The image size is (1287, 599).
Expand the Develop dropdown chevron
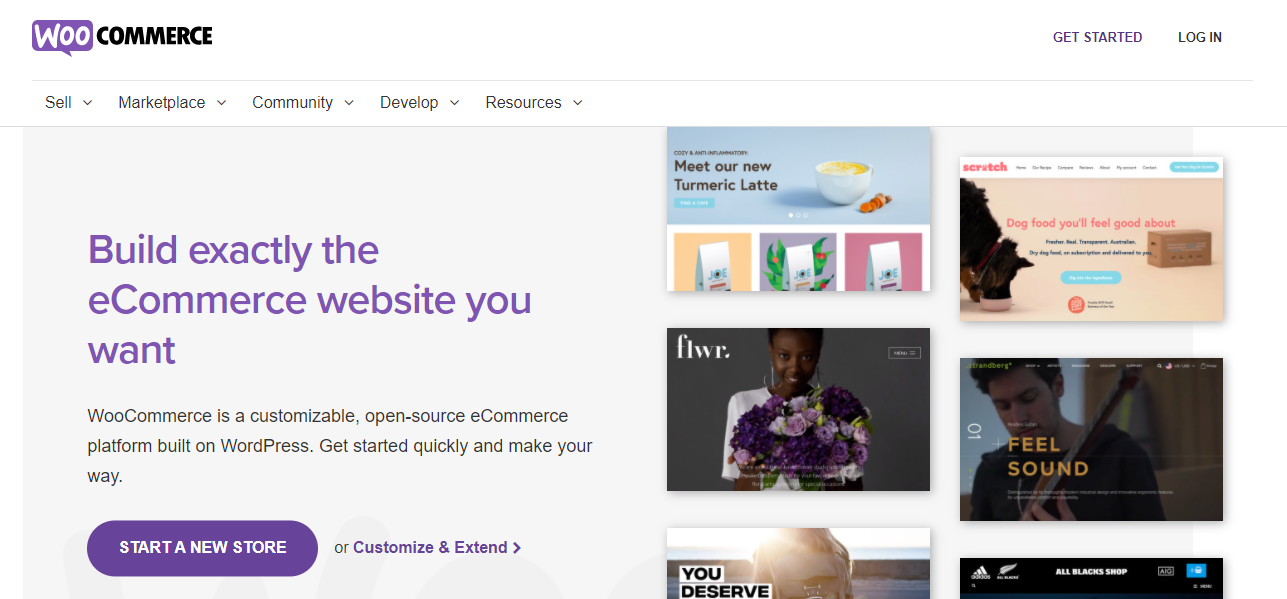click(454, 103)
